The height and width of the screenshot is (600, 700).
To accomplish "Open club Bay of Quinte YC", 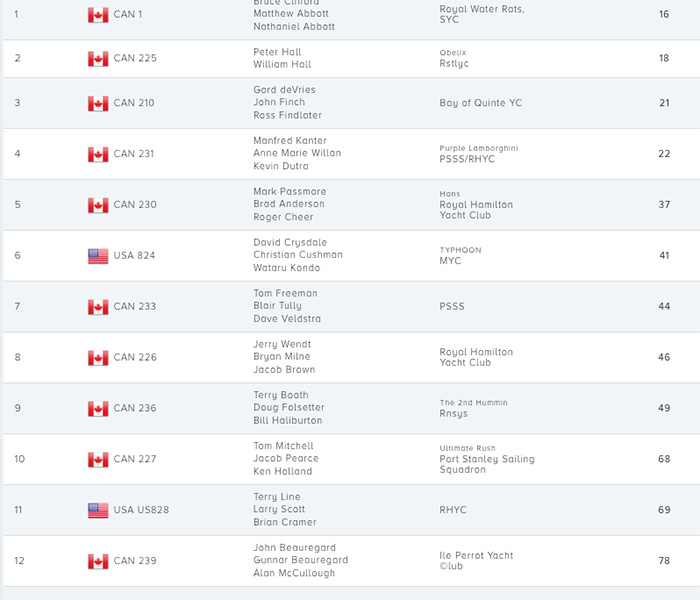I will [x=480, y=103].
